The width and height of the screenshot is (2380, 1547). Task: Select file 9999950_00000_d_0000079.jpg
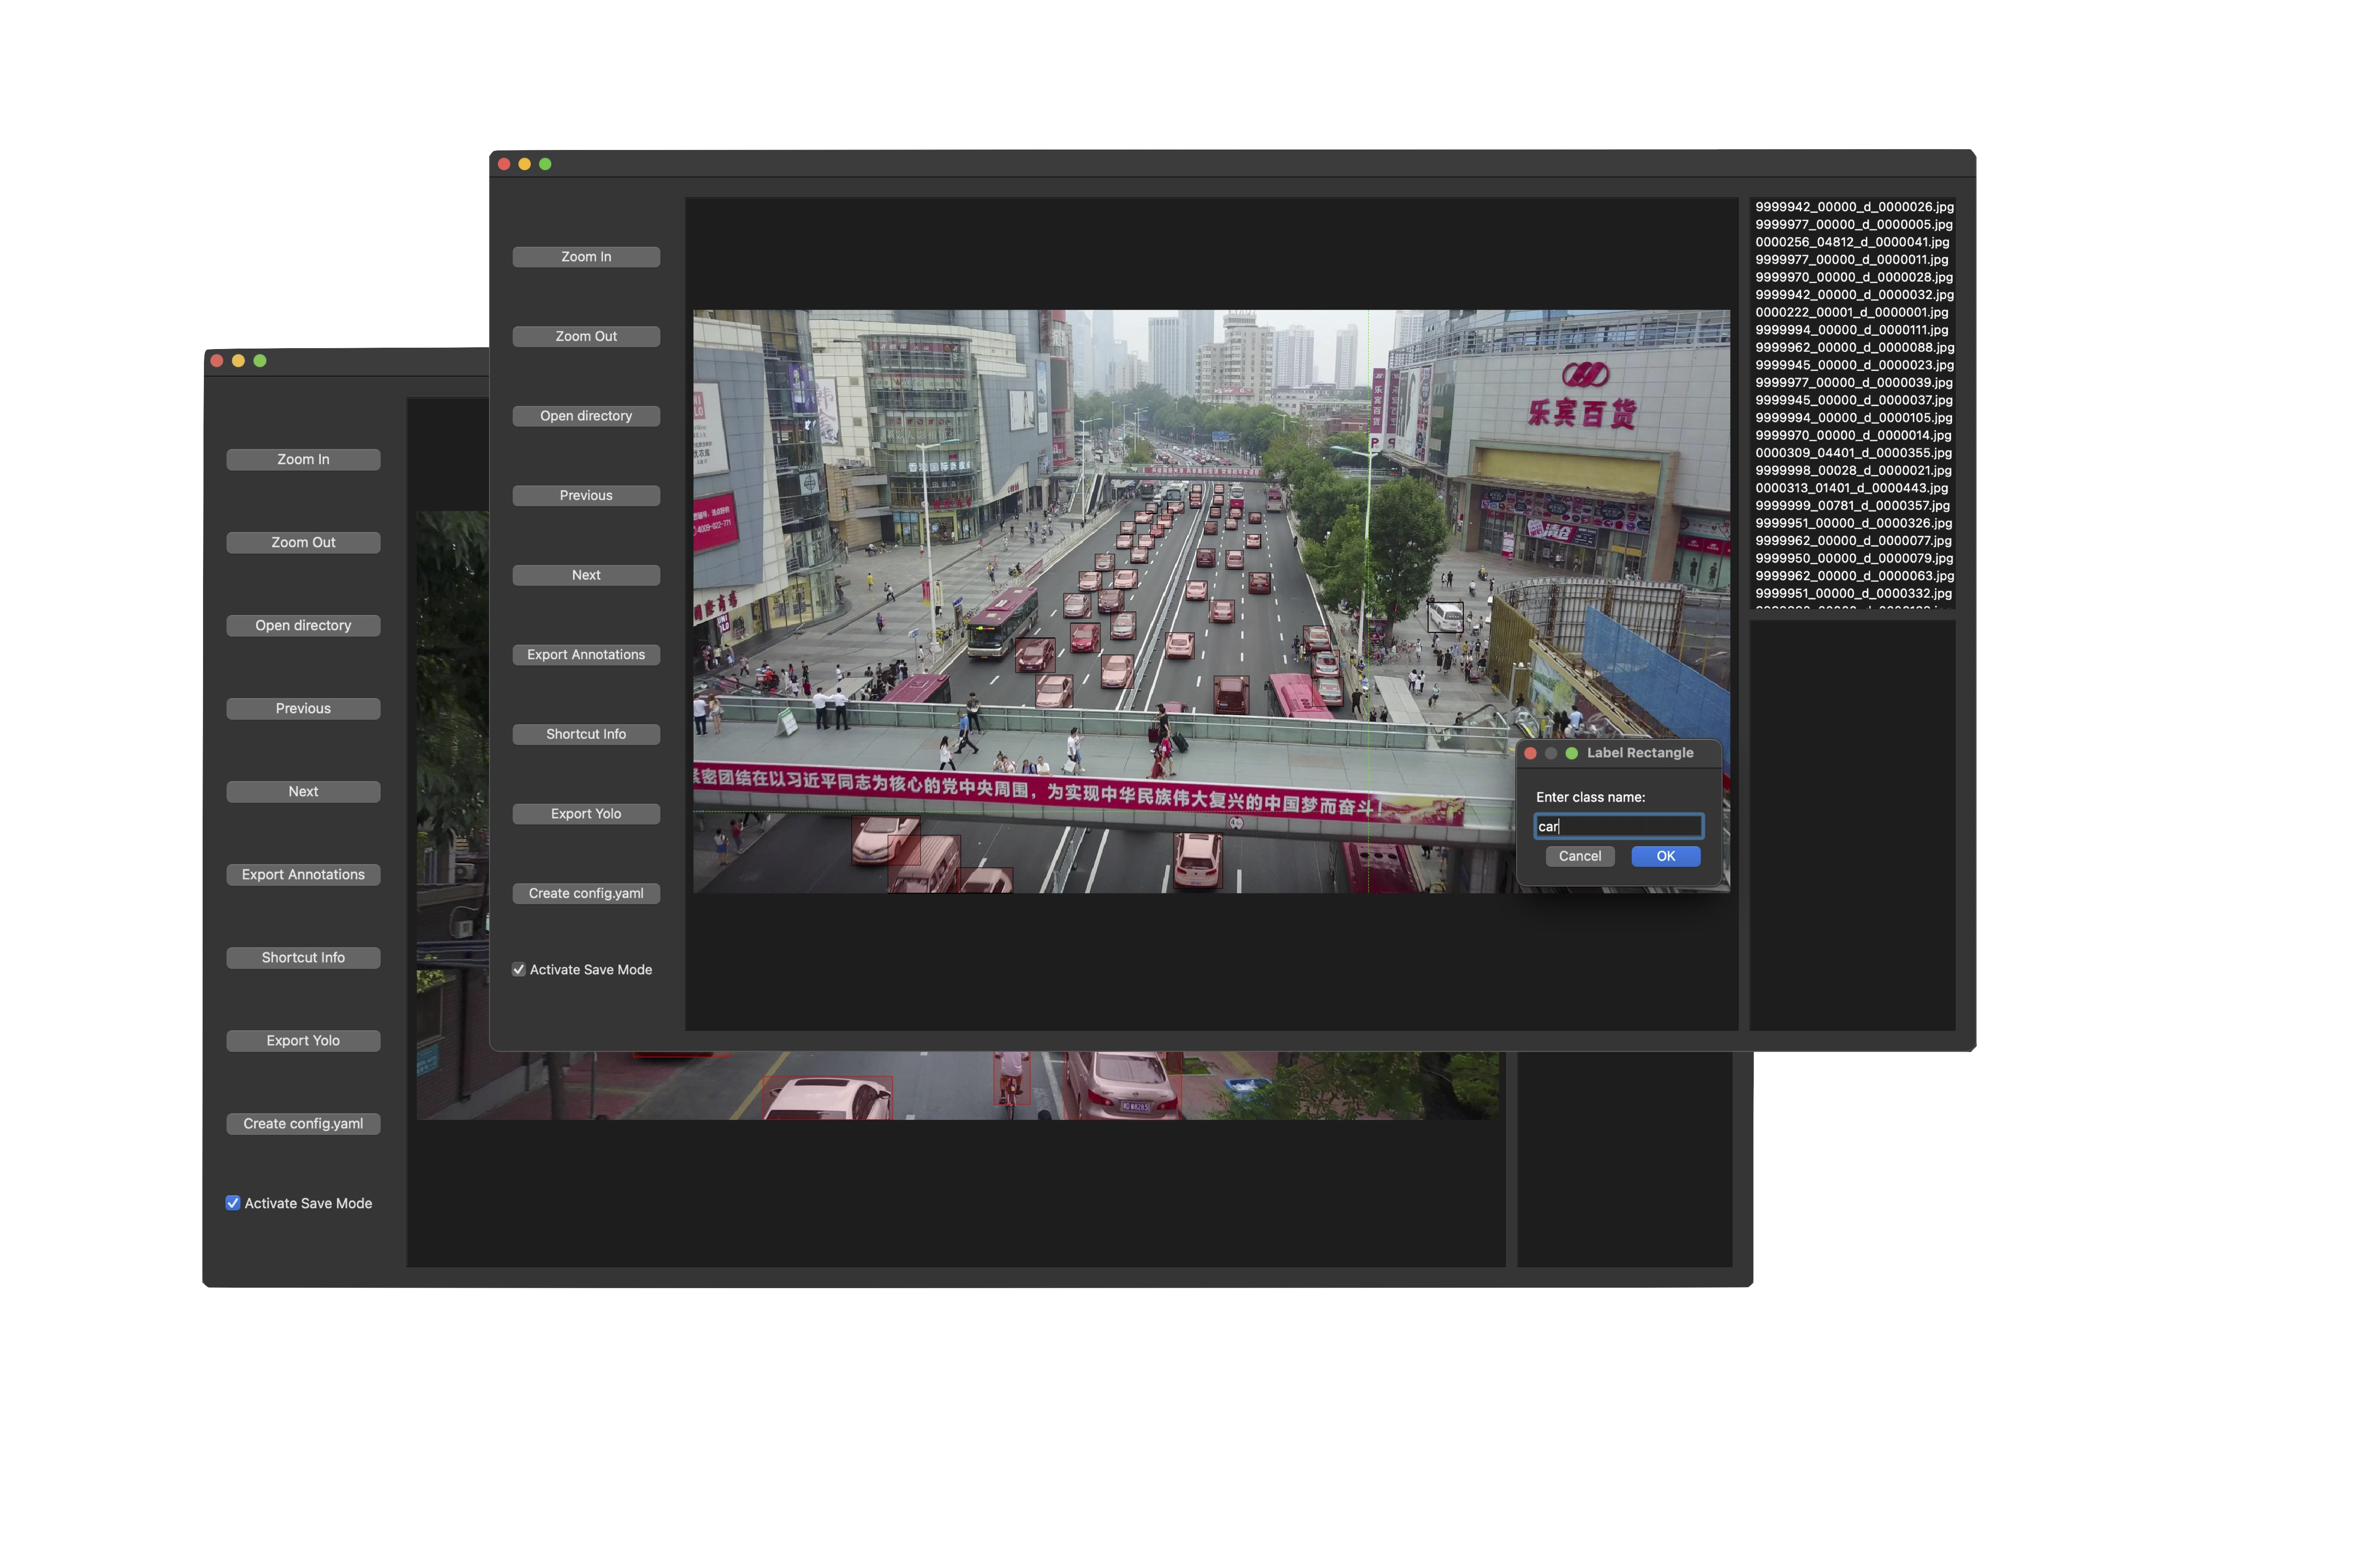[x=1853, y=558]
